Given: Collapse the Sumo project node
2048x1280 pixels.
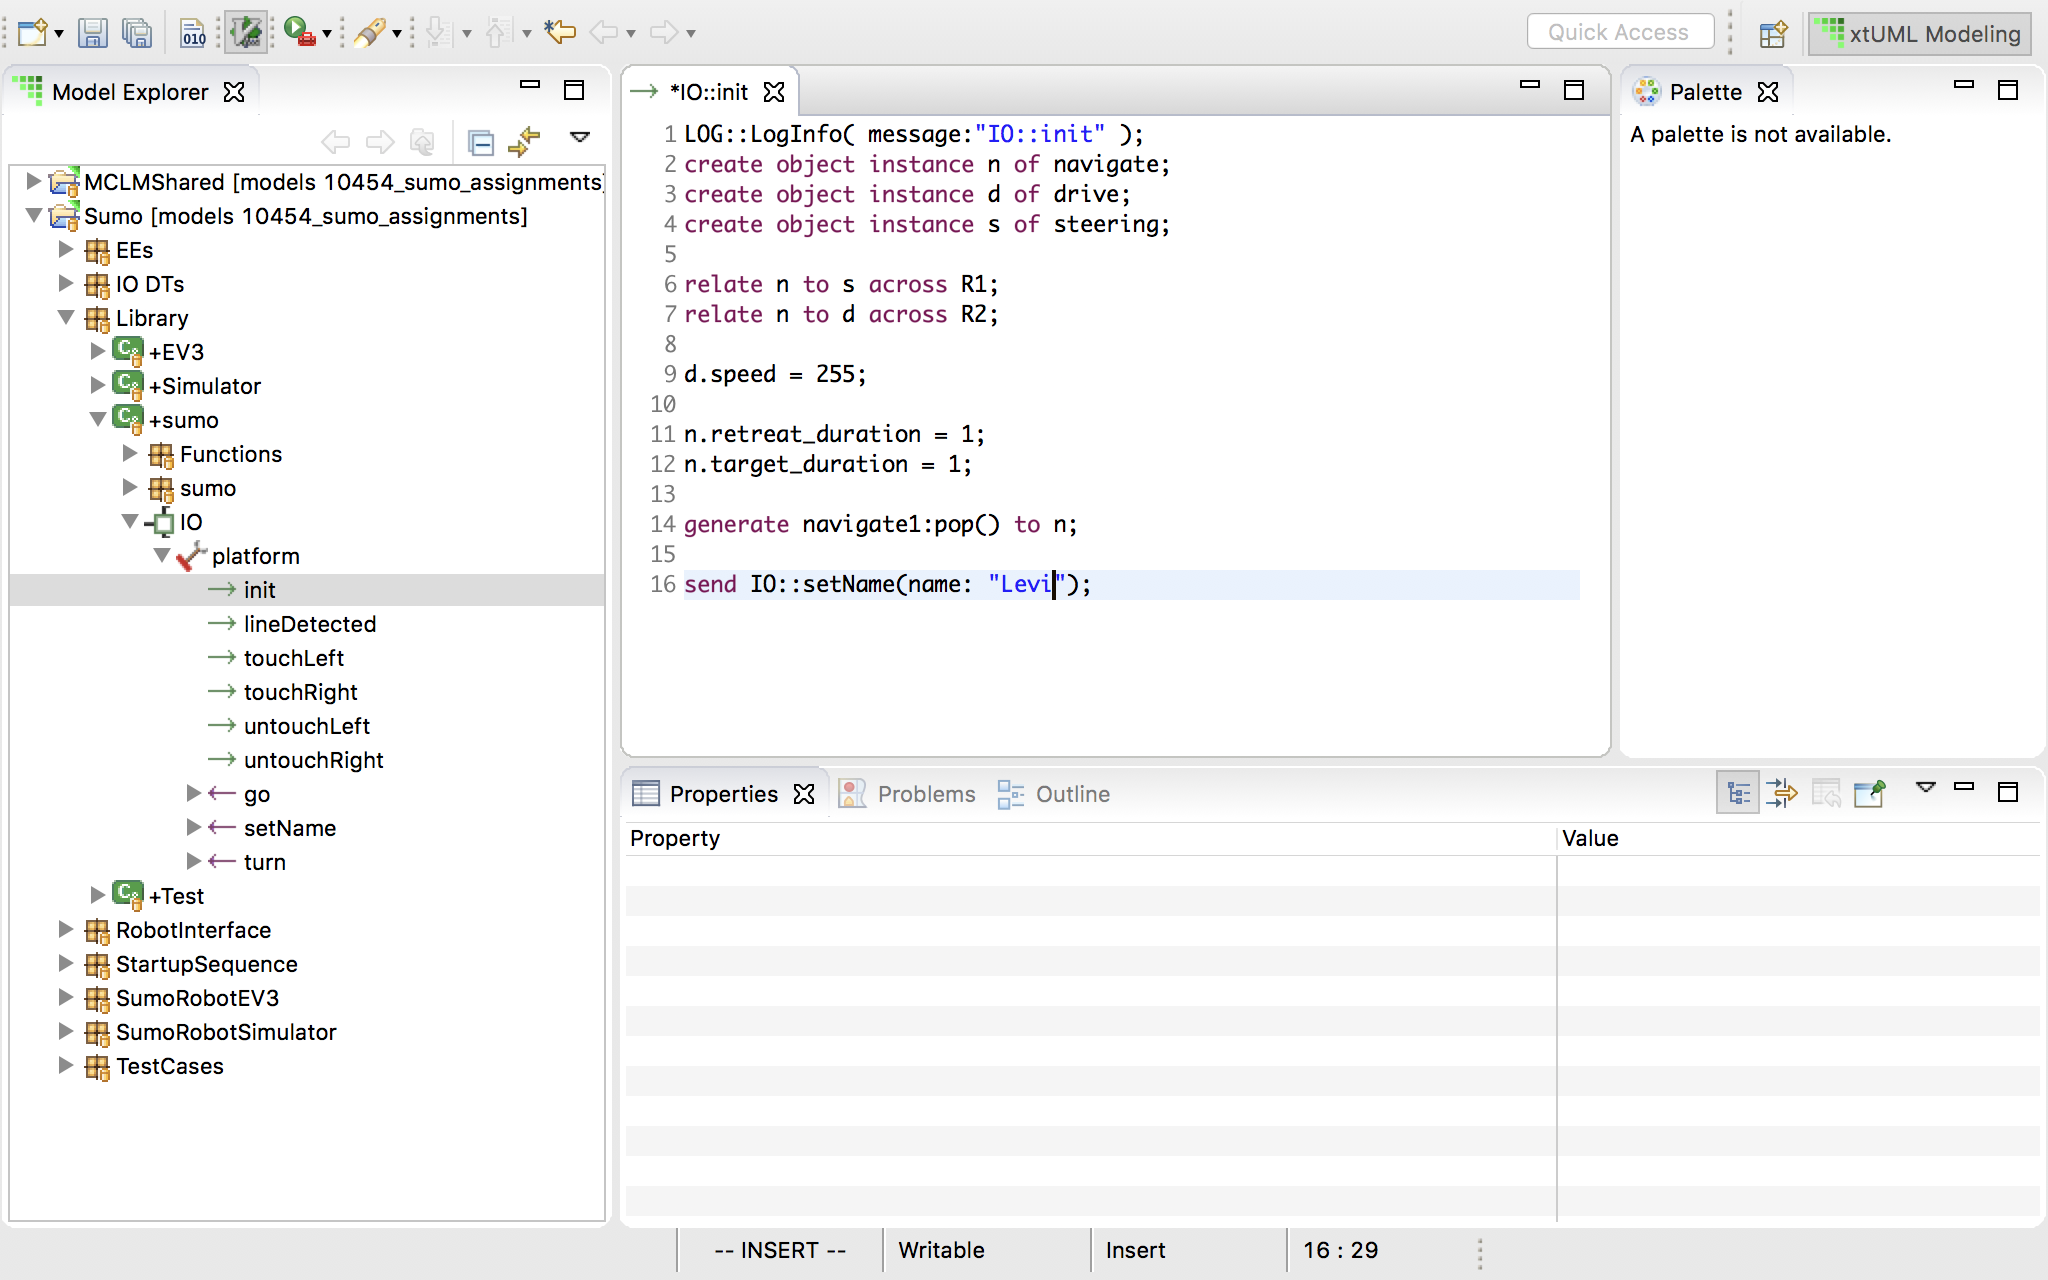Looking at the screenshot, I should pos(34,215).
